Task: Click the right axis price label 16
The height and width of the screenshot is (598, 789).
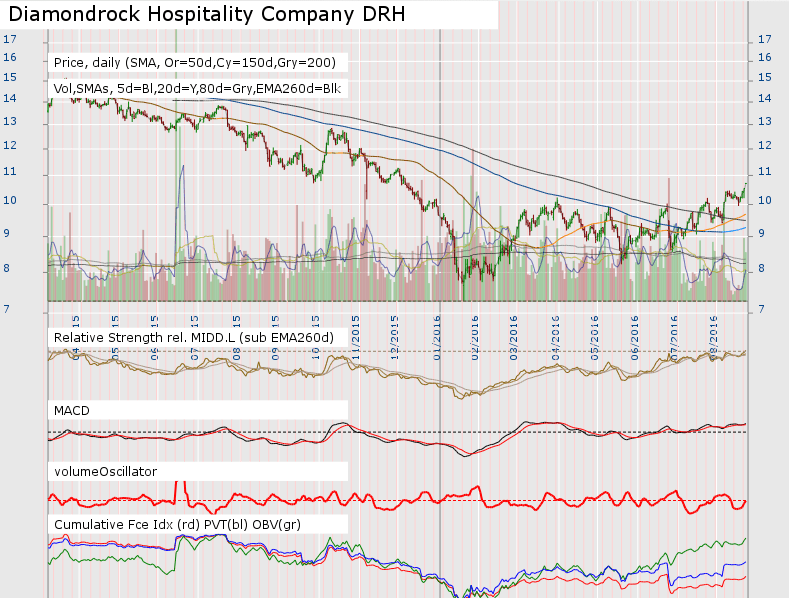Action: (x=765, y=57)
